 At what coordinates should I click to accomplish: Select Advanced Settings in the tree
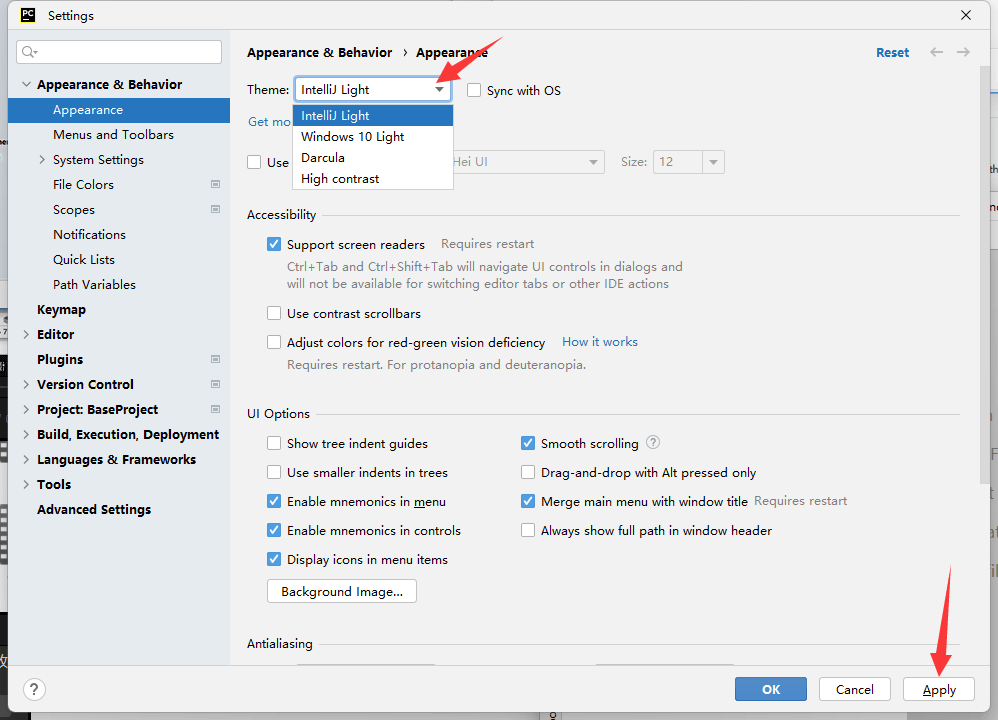coord(94,509)
